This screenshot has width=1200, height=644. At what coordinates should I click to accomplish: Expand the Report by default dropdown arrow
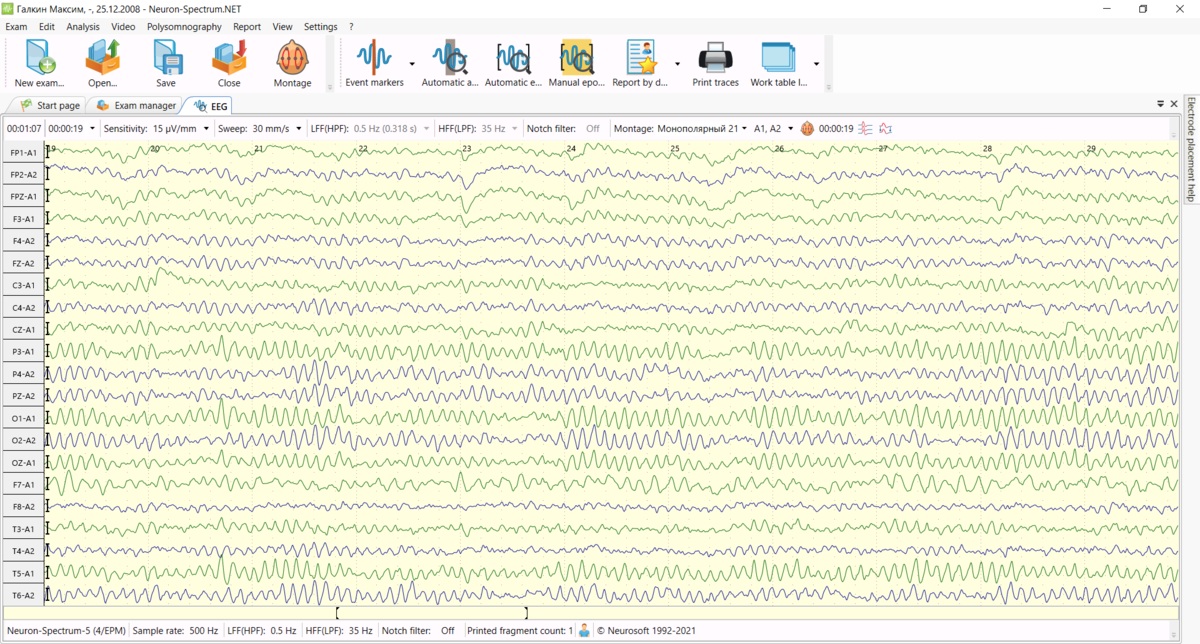tap(677, 62)
